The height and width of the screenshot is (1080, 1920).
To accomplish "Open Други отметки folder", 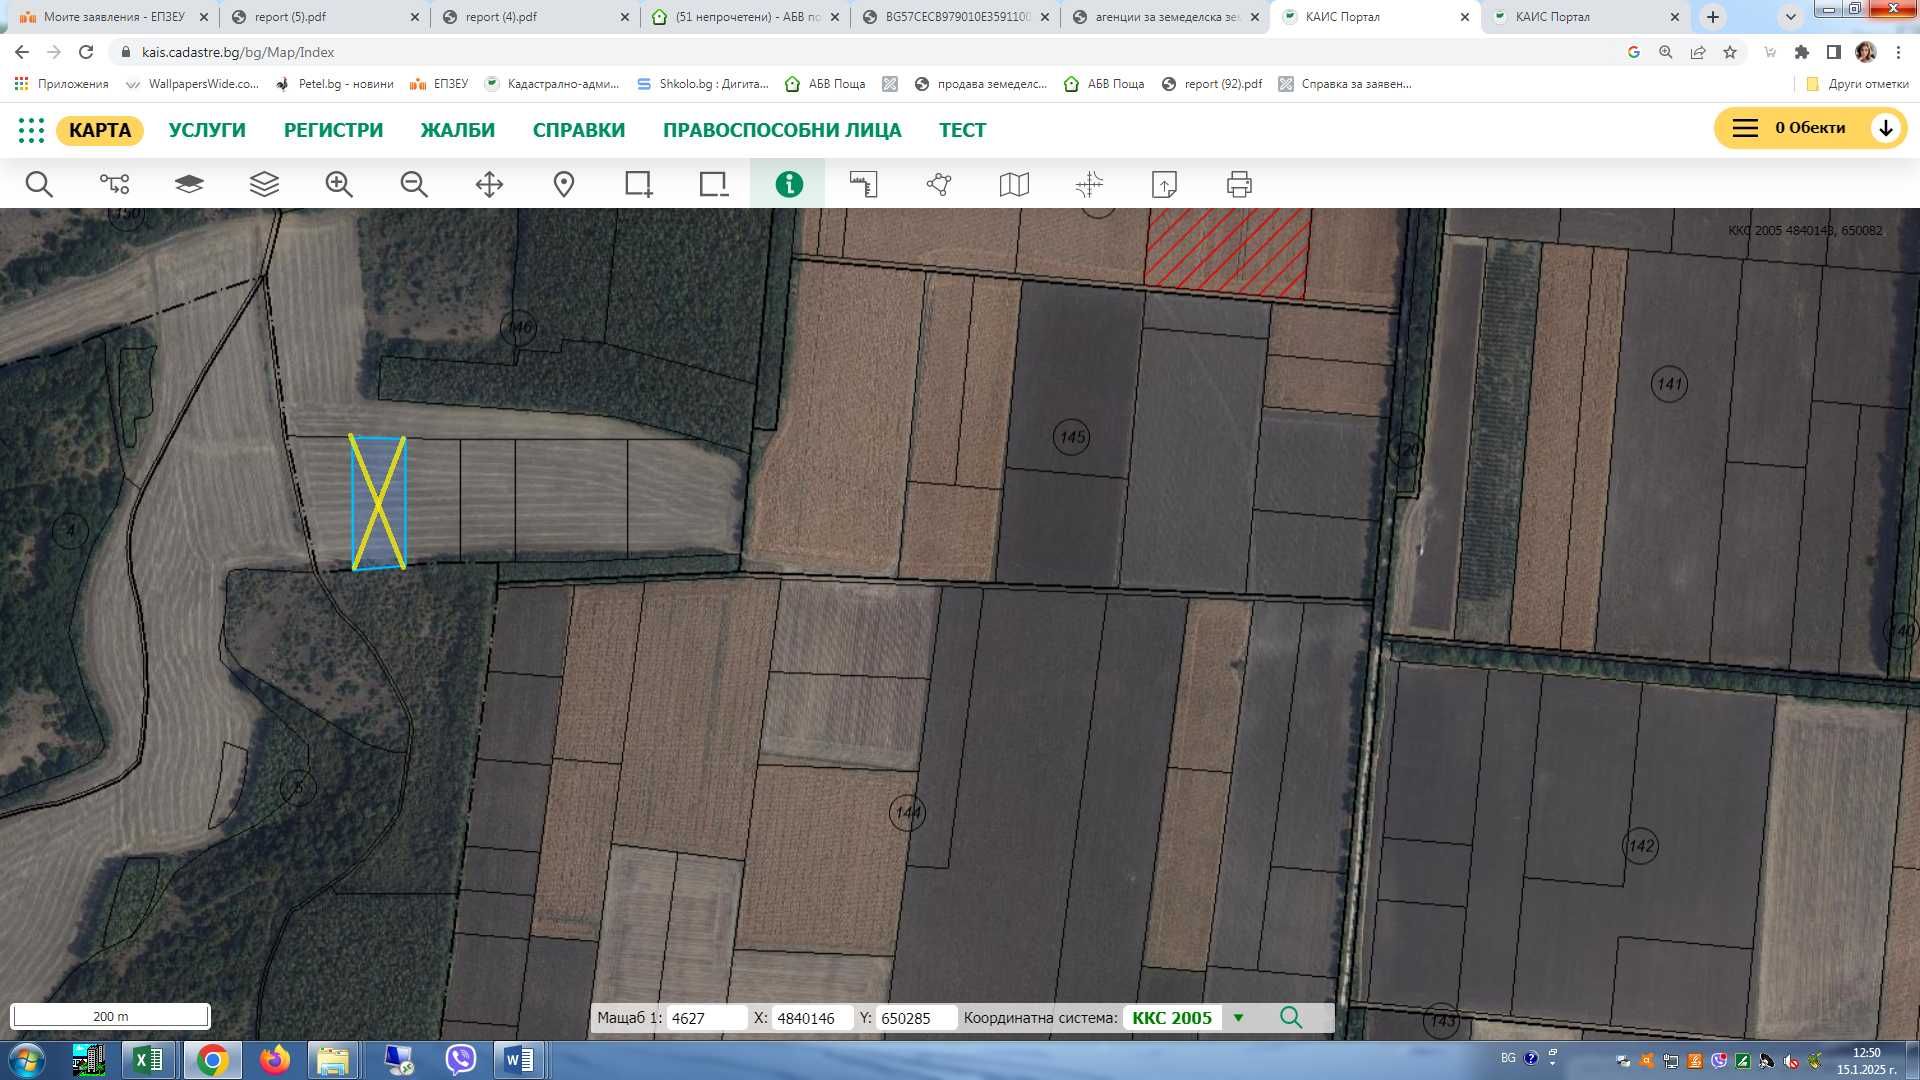I will (1858, 84).
